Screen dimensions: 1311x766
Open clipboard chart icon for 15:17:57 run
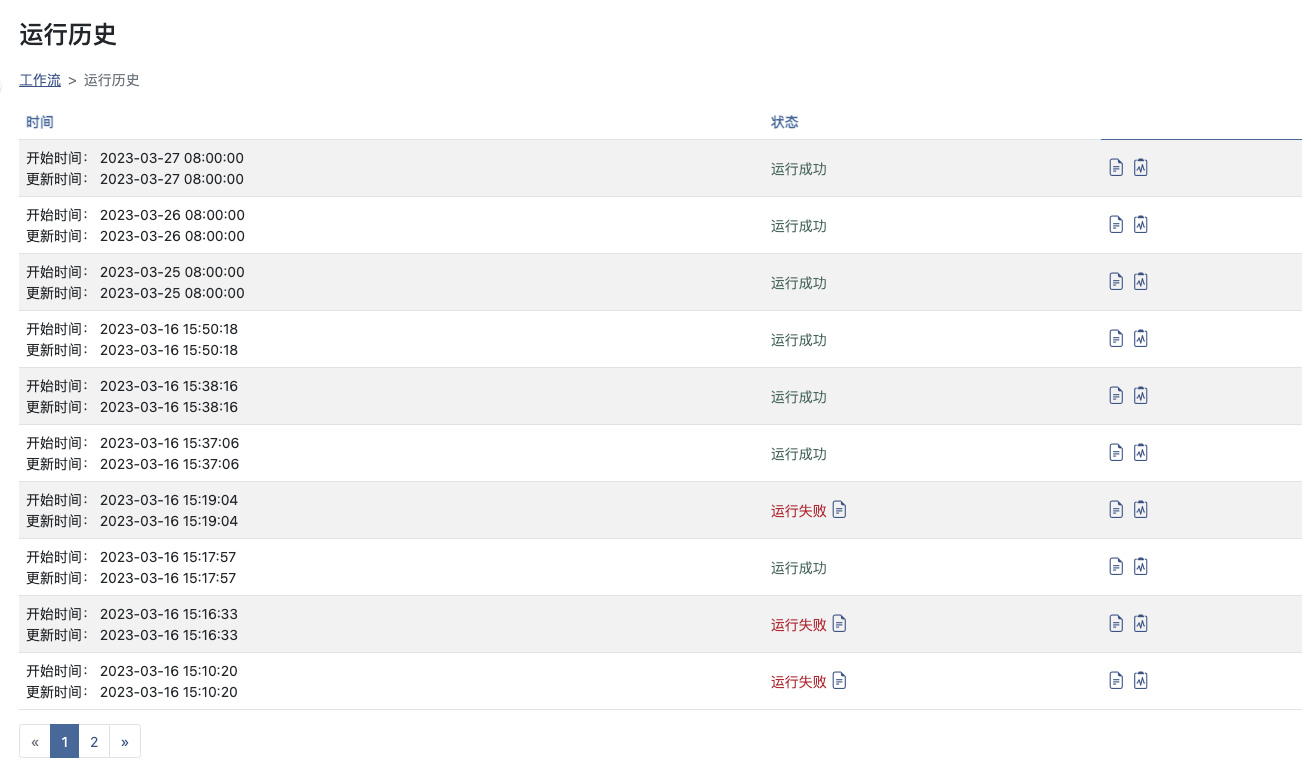click(x=1141, y=566)
